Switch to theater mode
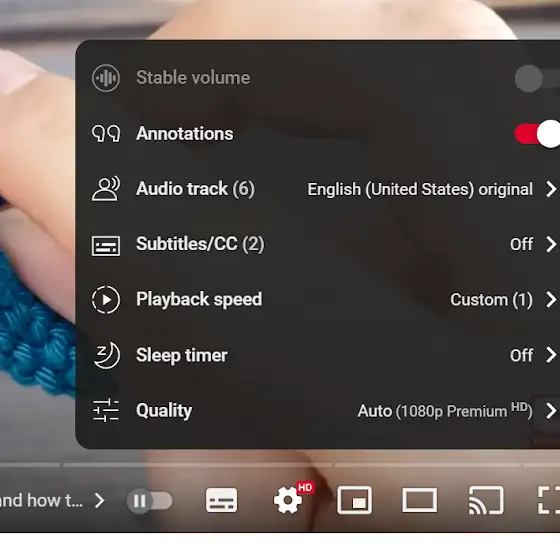The image size is (560, 560). coord(420,500)
